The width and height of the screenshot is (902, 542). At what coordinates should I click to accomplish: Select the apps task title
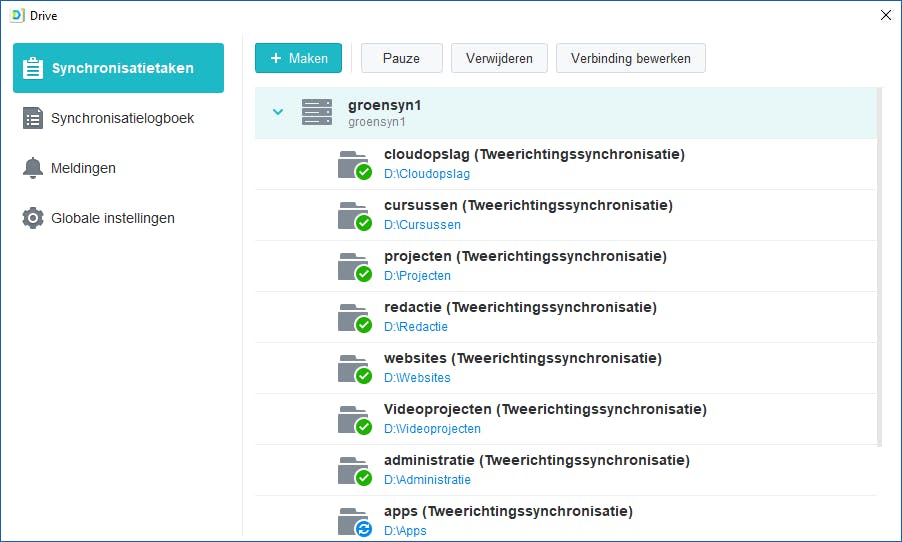click(509, 512)
